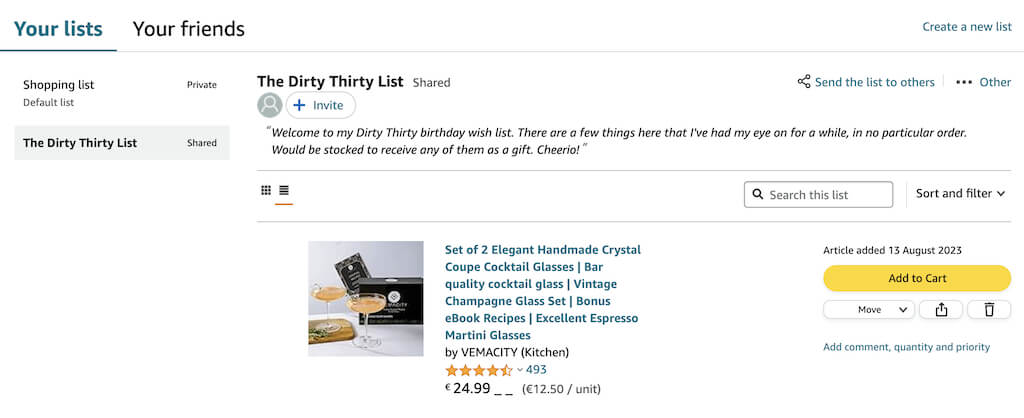1024x418 pixels.
Task: View the 493 ratings link
Action: [x=536, y=370]
